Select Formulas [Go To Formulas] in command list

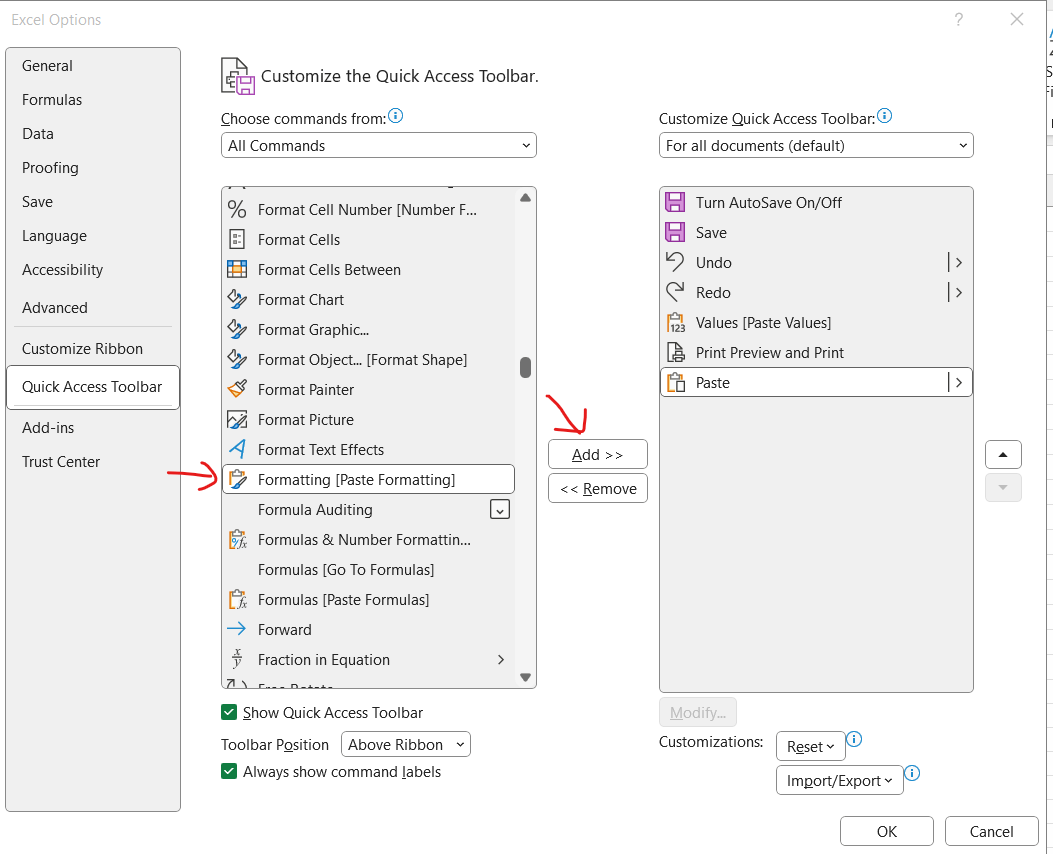click(x=368, y=569)
